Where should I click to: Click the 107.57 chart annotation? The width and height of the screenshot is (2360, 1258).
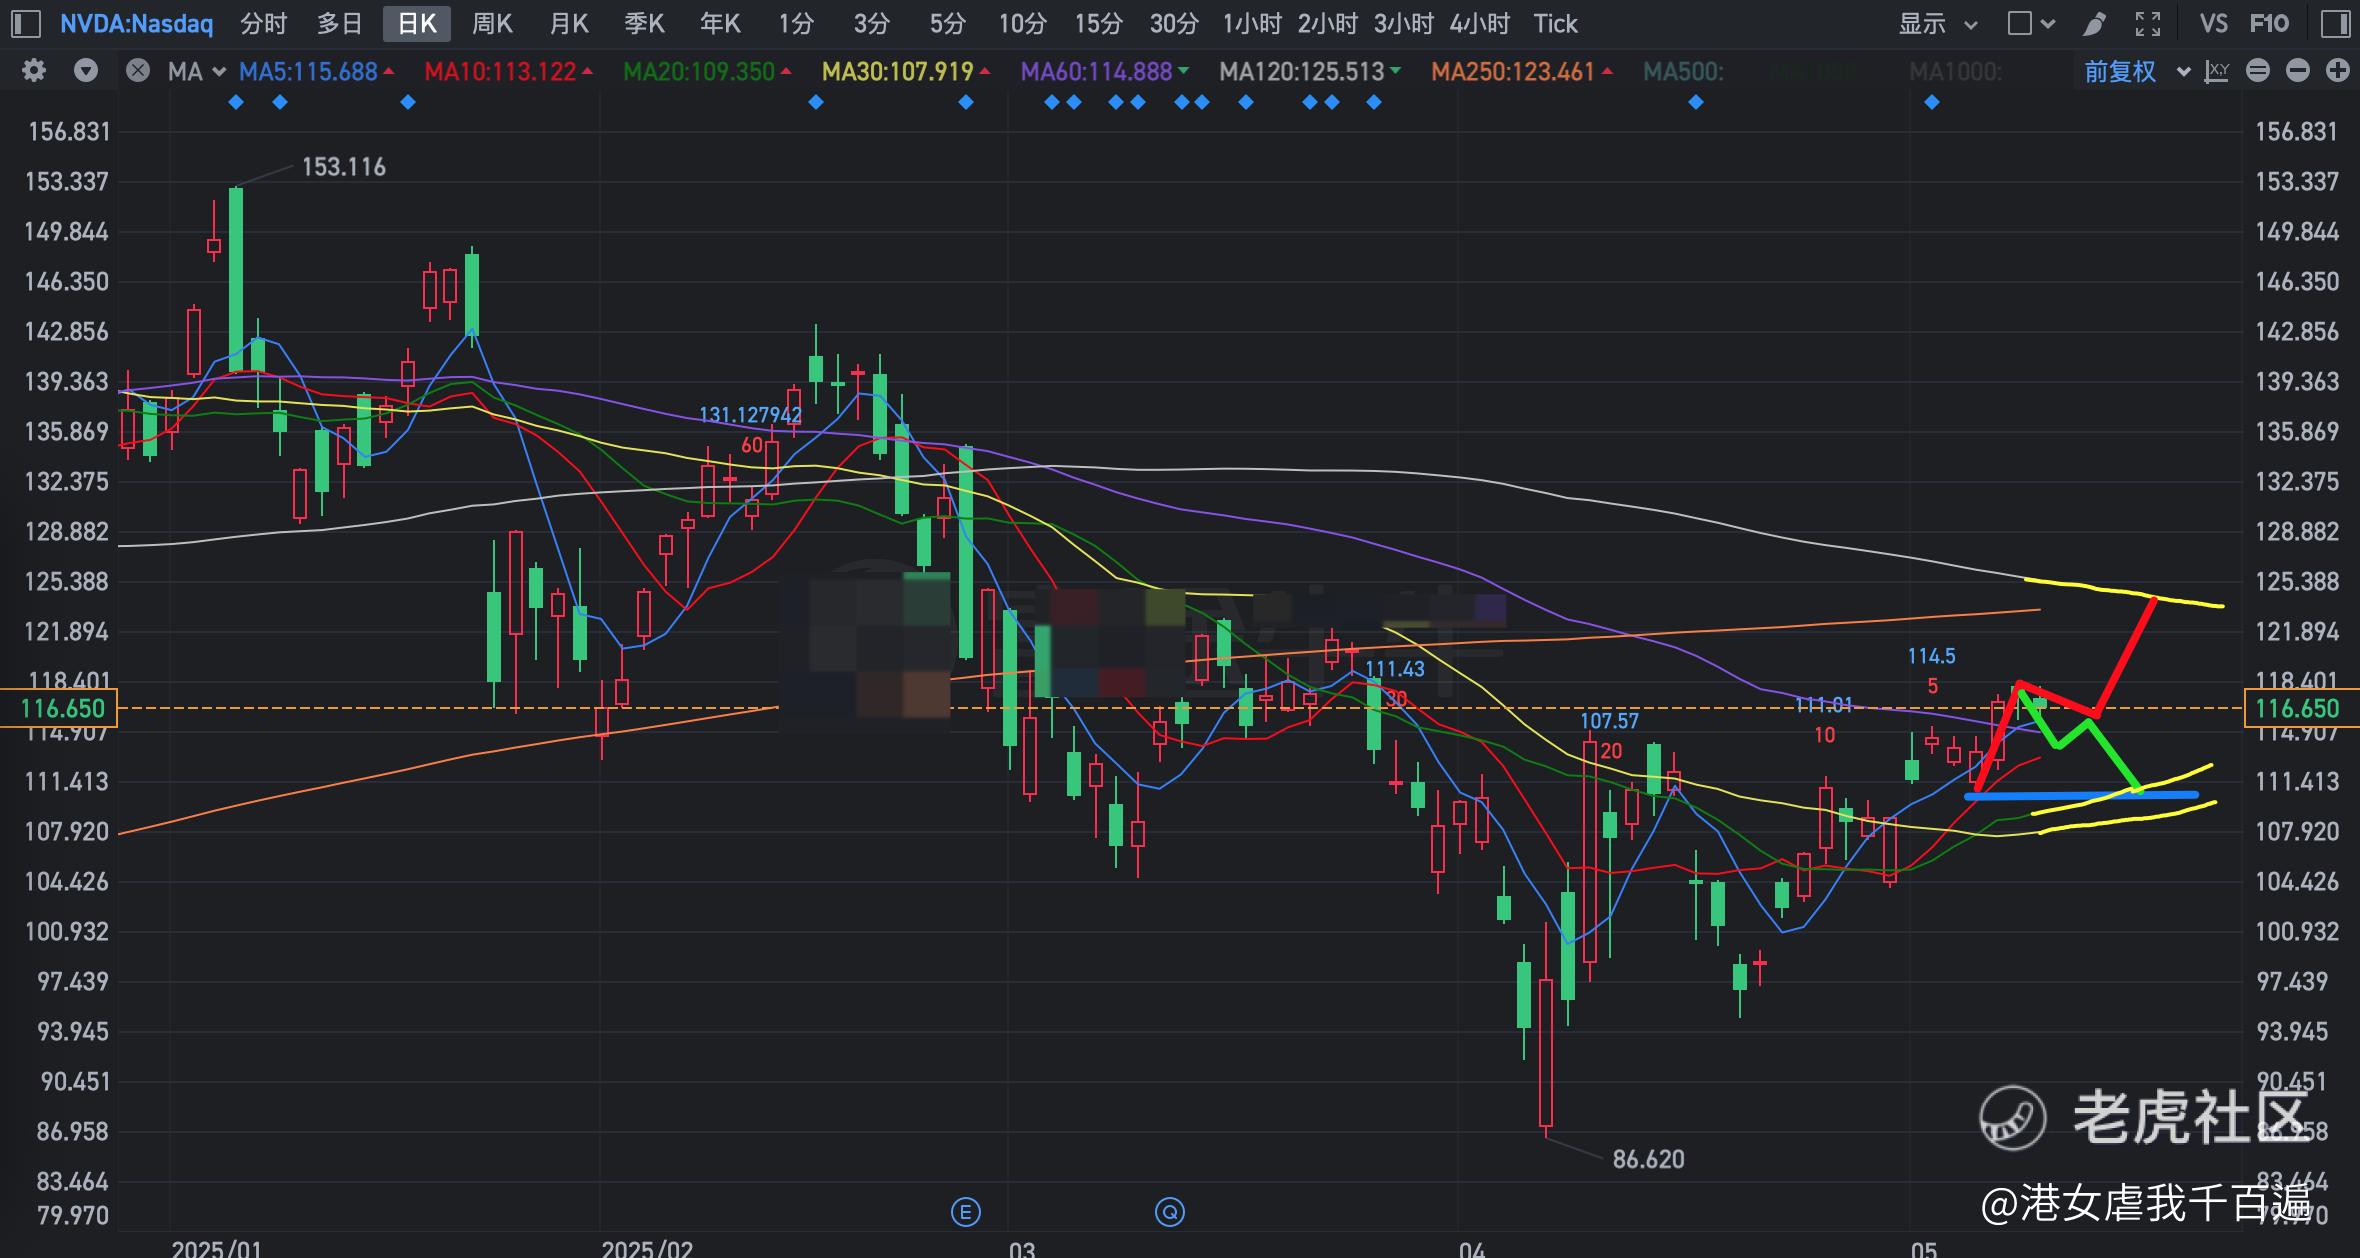coord(1609,721)
